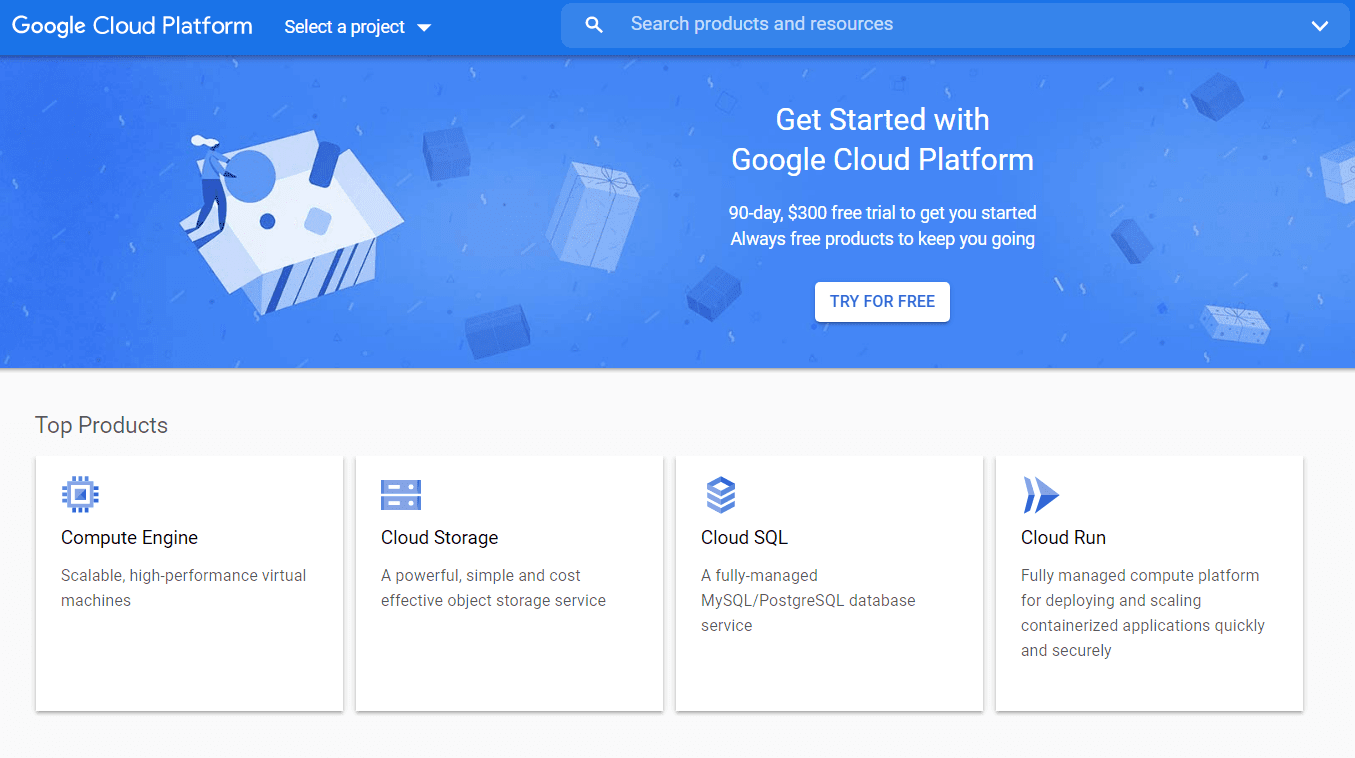Click the search magnifier icon
The image size is (1355, 758).
tap(594, 25)
